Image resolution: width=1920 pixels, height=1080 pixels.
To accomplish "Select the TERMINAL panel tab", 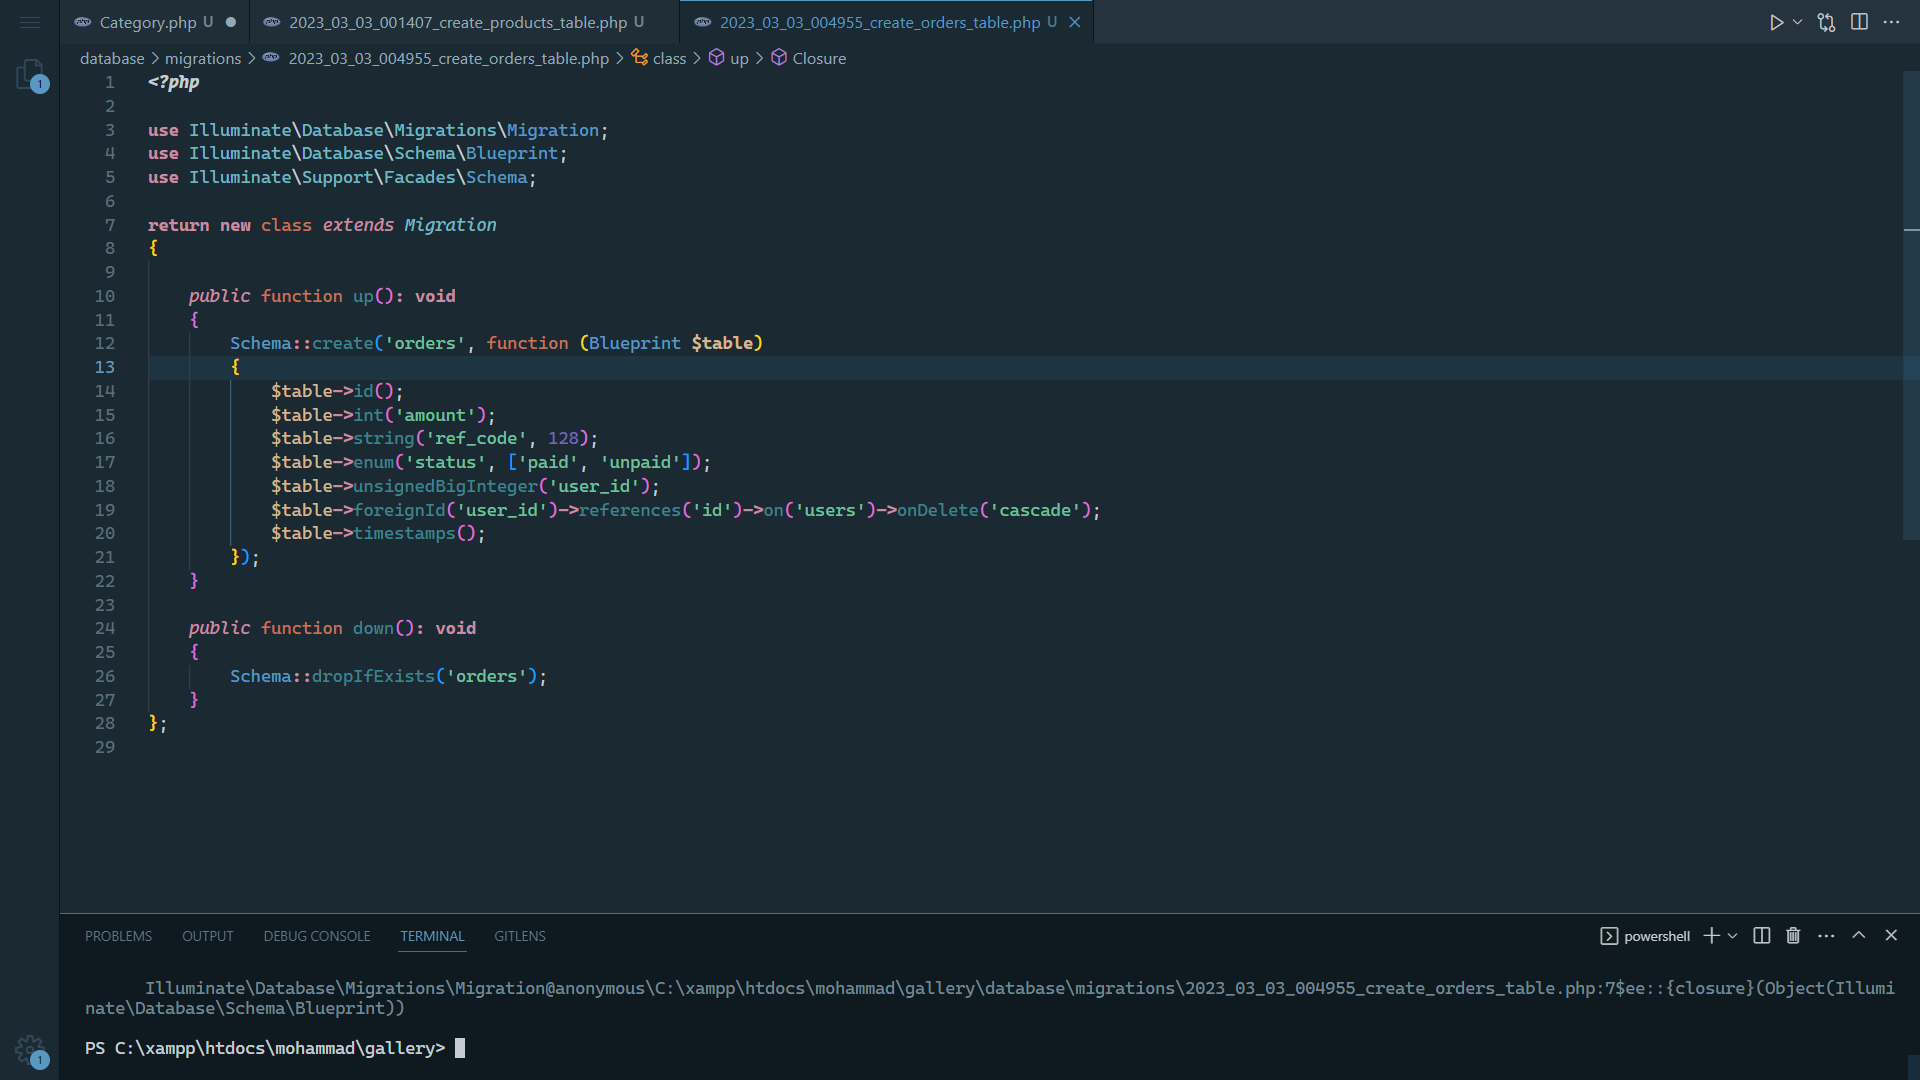I will [432, 936].
